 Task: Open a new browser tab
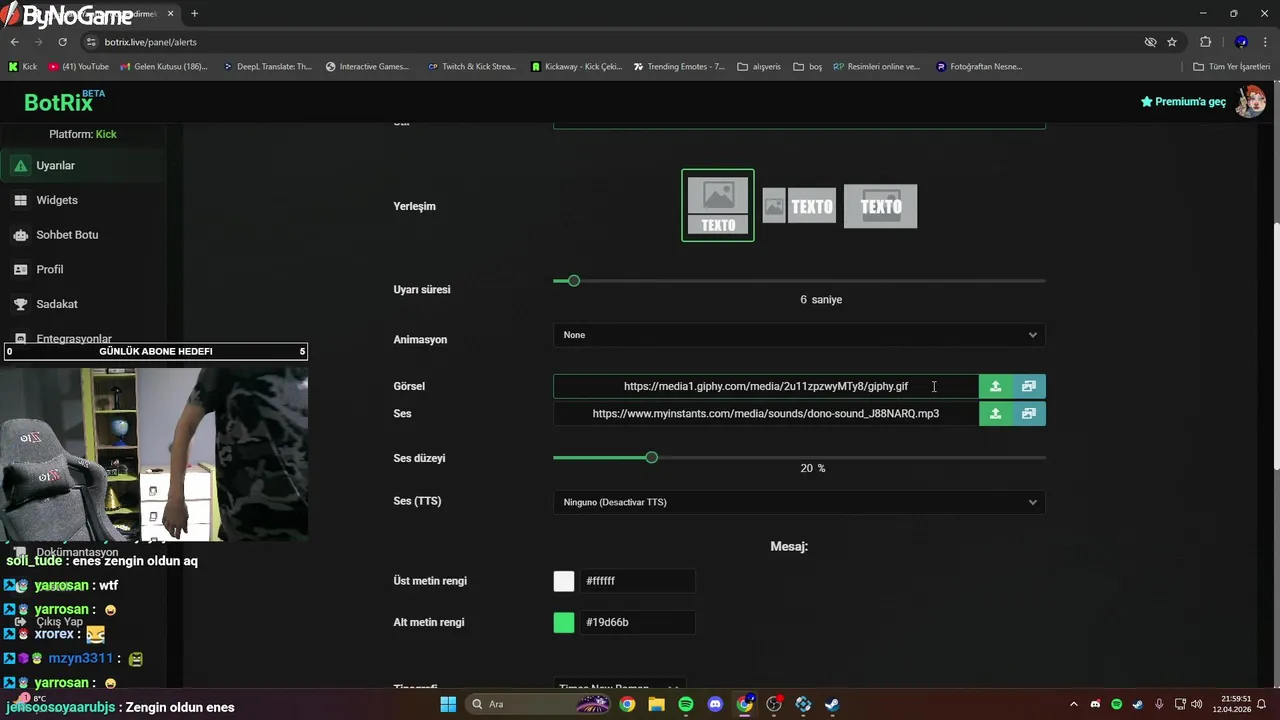194,14
